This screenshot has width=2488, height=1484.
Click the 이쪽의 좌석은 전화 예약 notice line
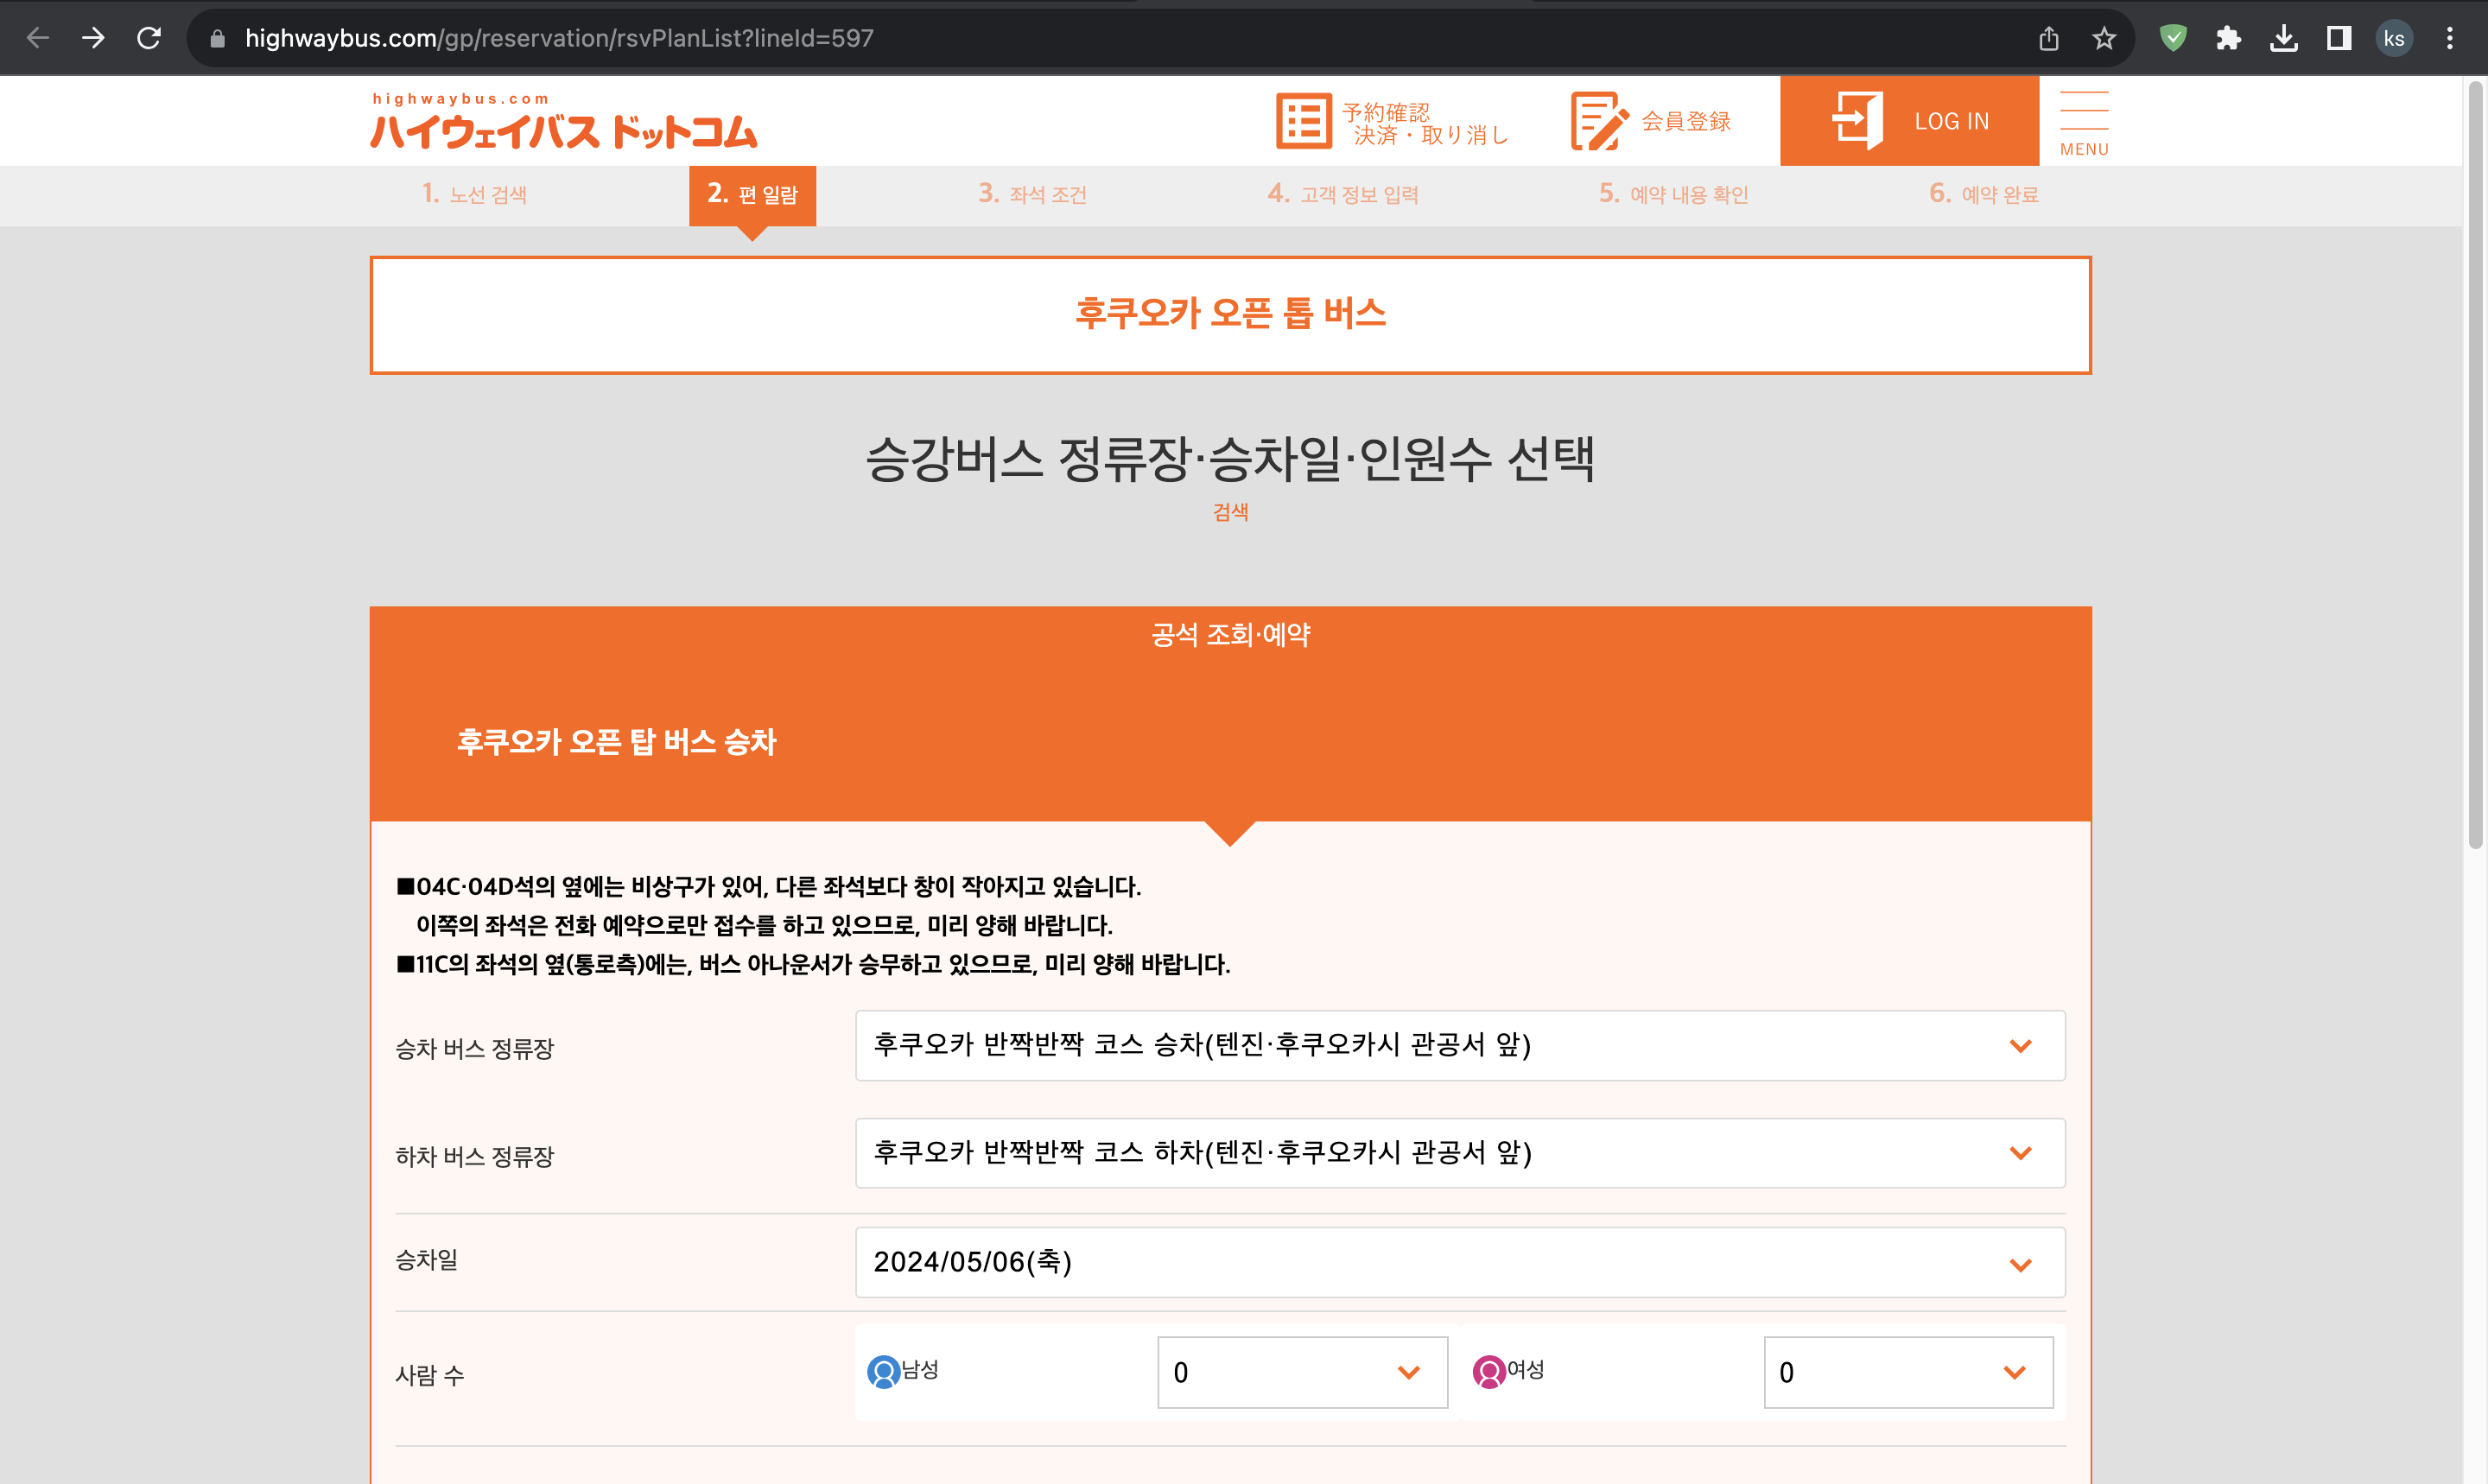tap(764, 925)
